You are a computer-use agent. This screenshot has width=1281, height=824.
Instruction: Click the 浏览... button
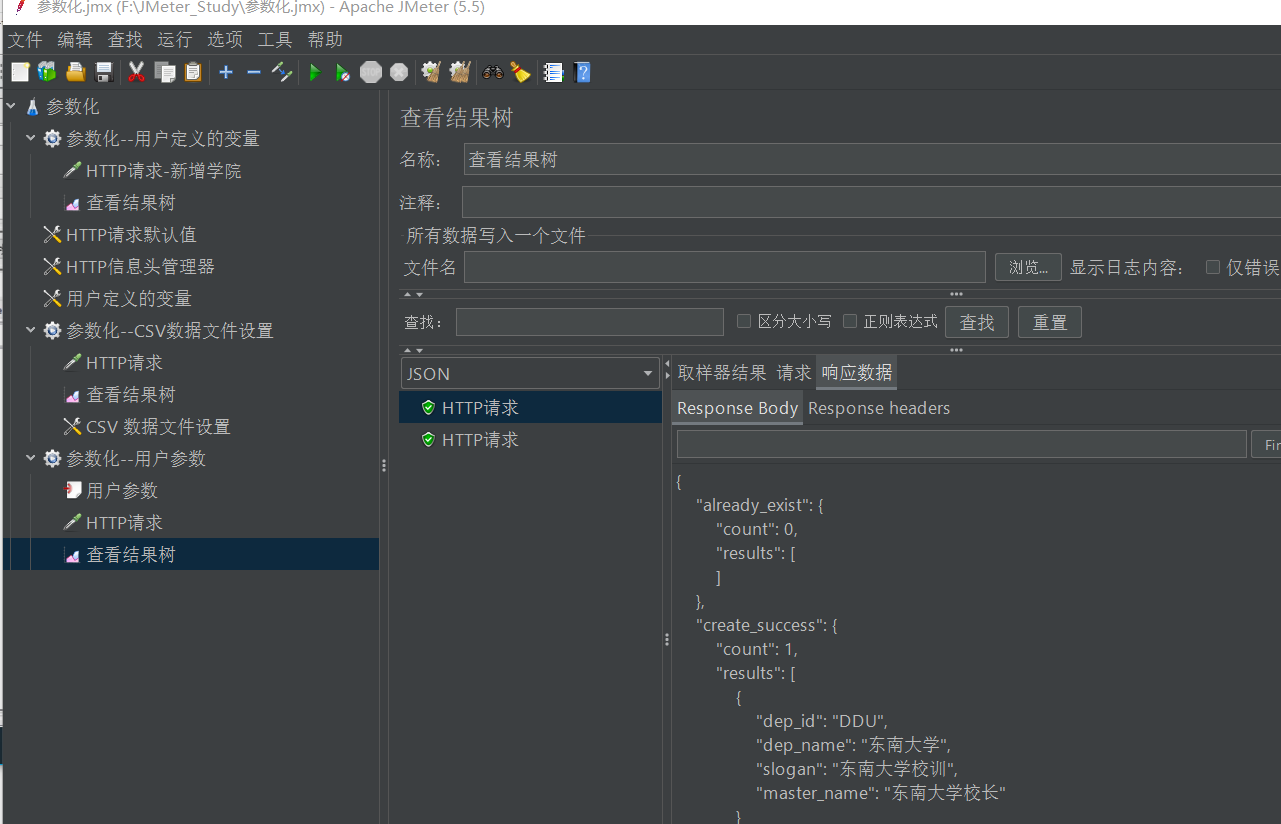tap(1028, 267)
